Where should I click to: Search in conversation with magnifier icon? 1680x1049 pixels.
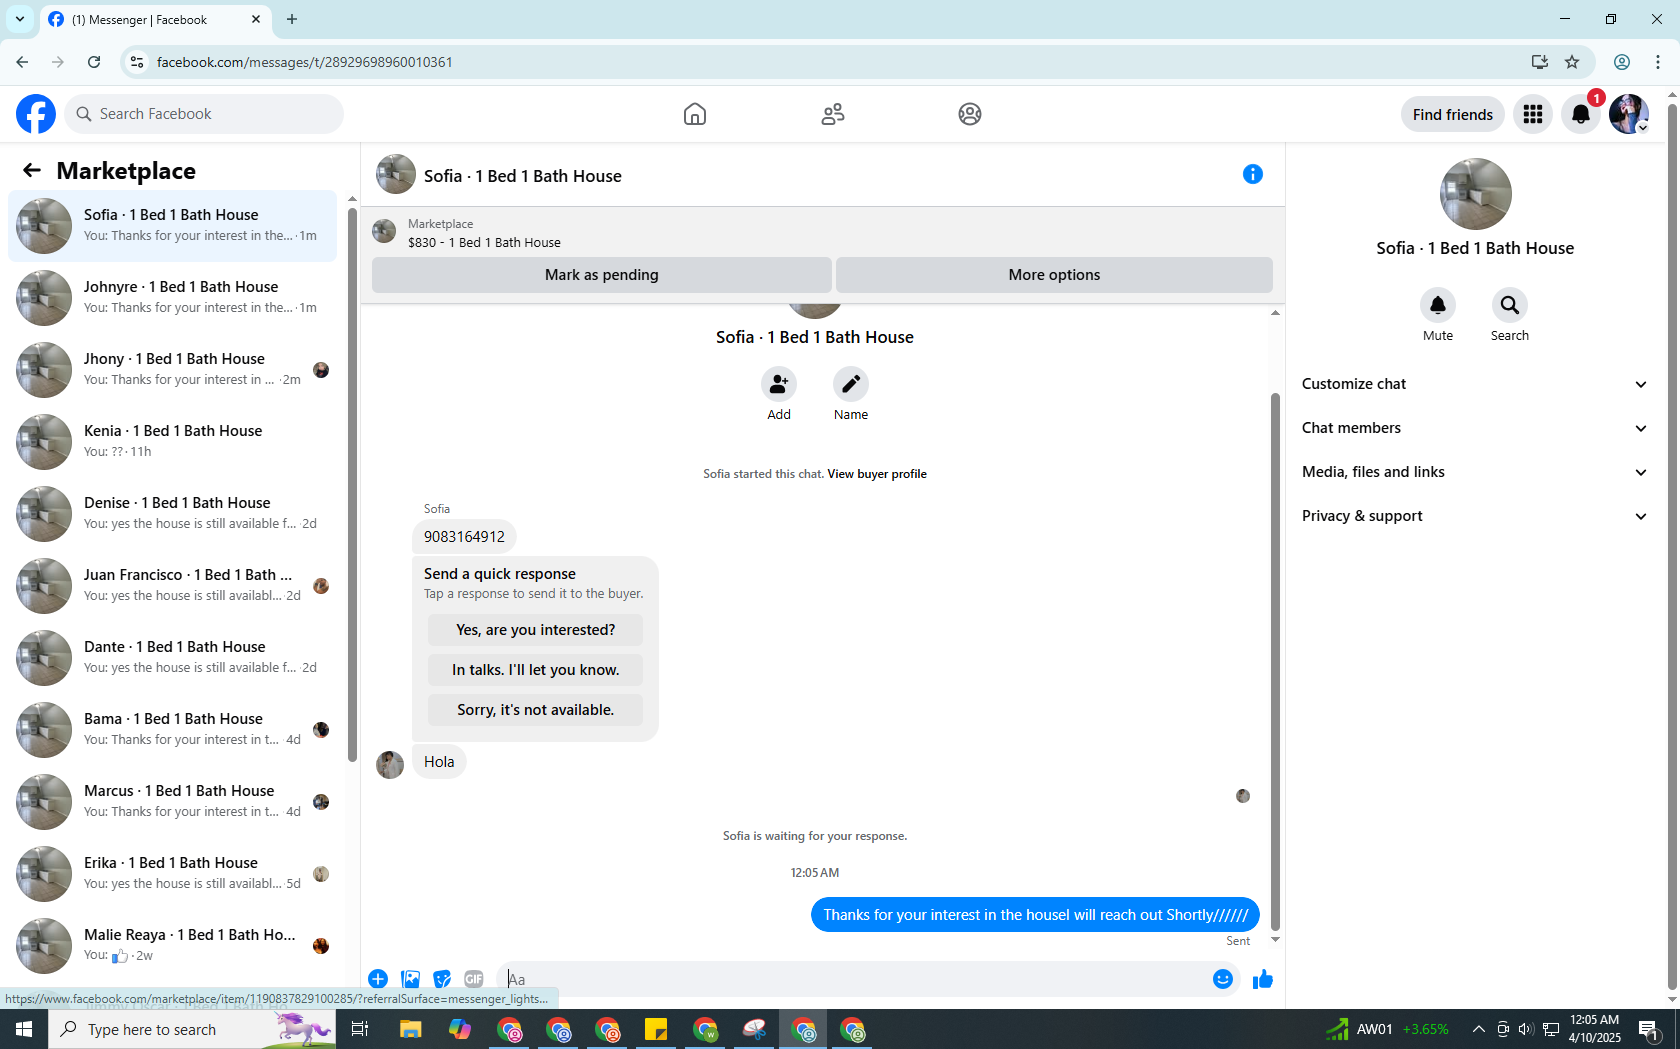tap(1510, 305)
